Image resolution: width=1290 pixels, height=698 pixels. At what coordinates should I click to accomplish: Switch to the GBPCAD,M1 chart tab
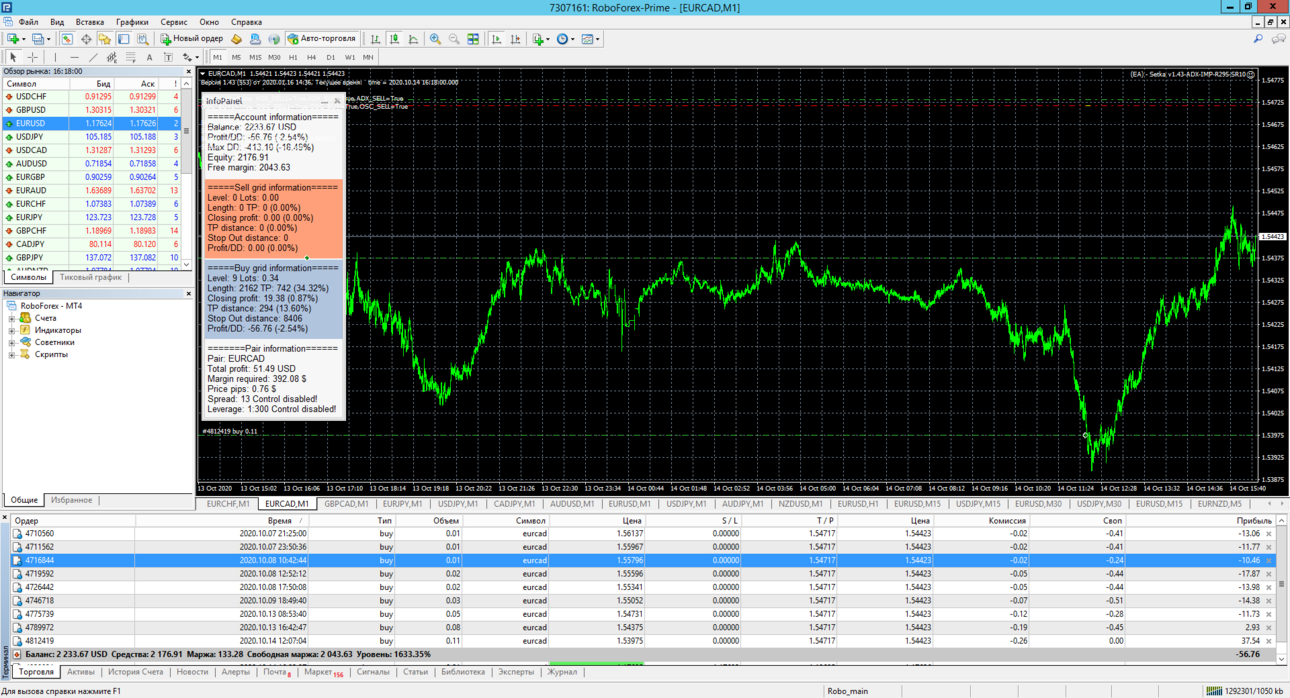tap(346, 504)
